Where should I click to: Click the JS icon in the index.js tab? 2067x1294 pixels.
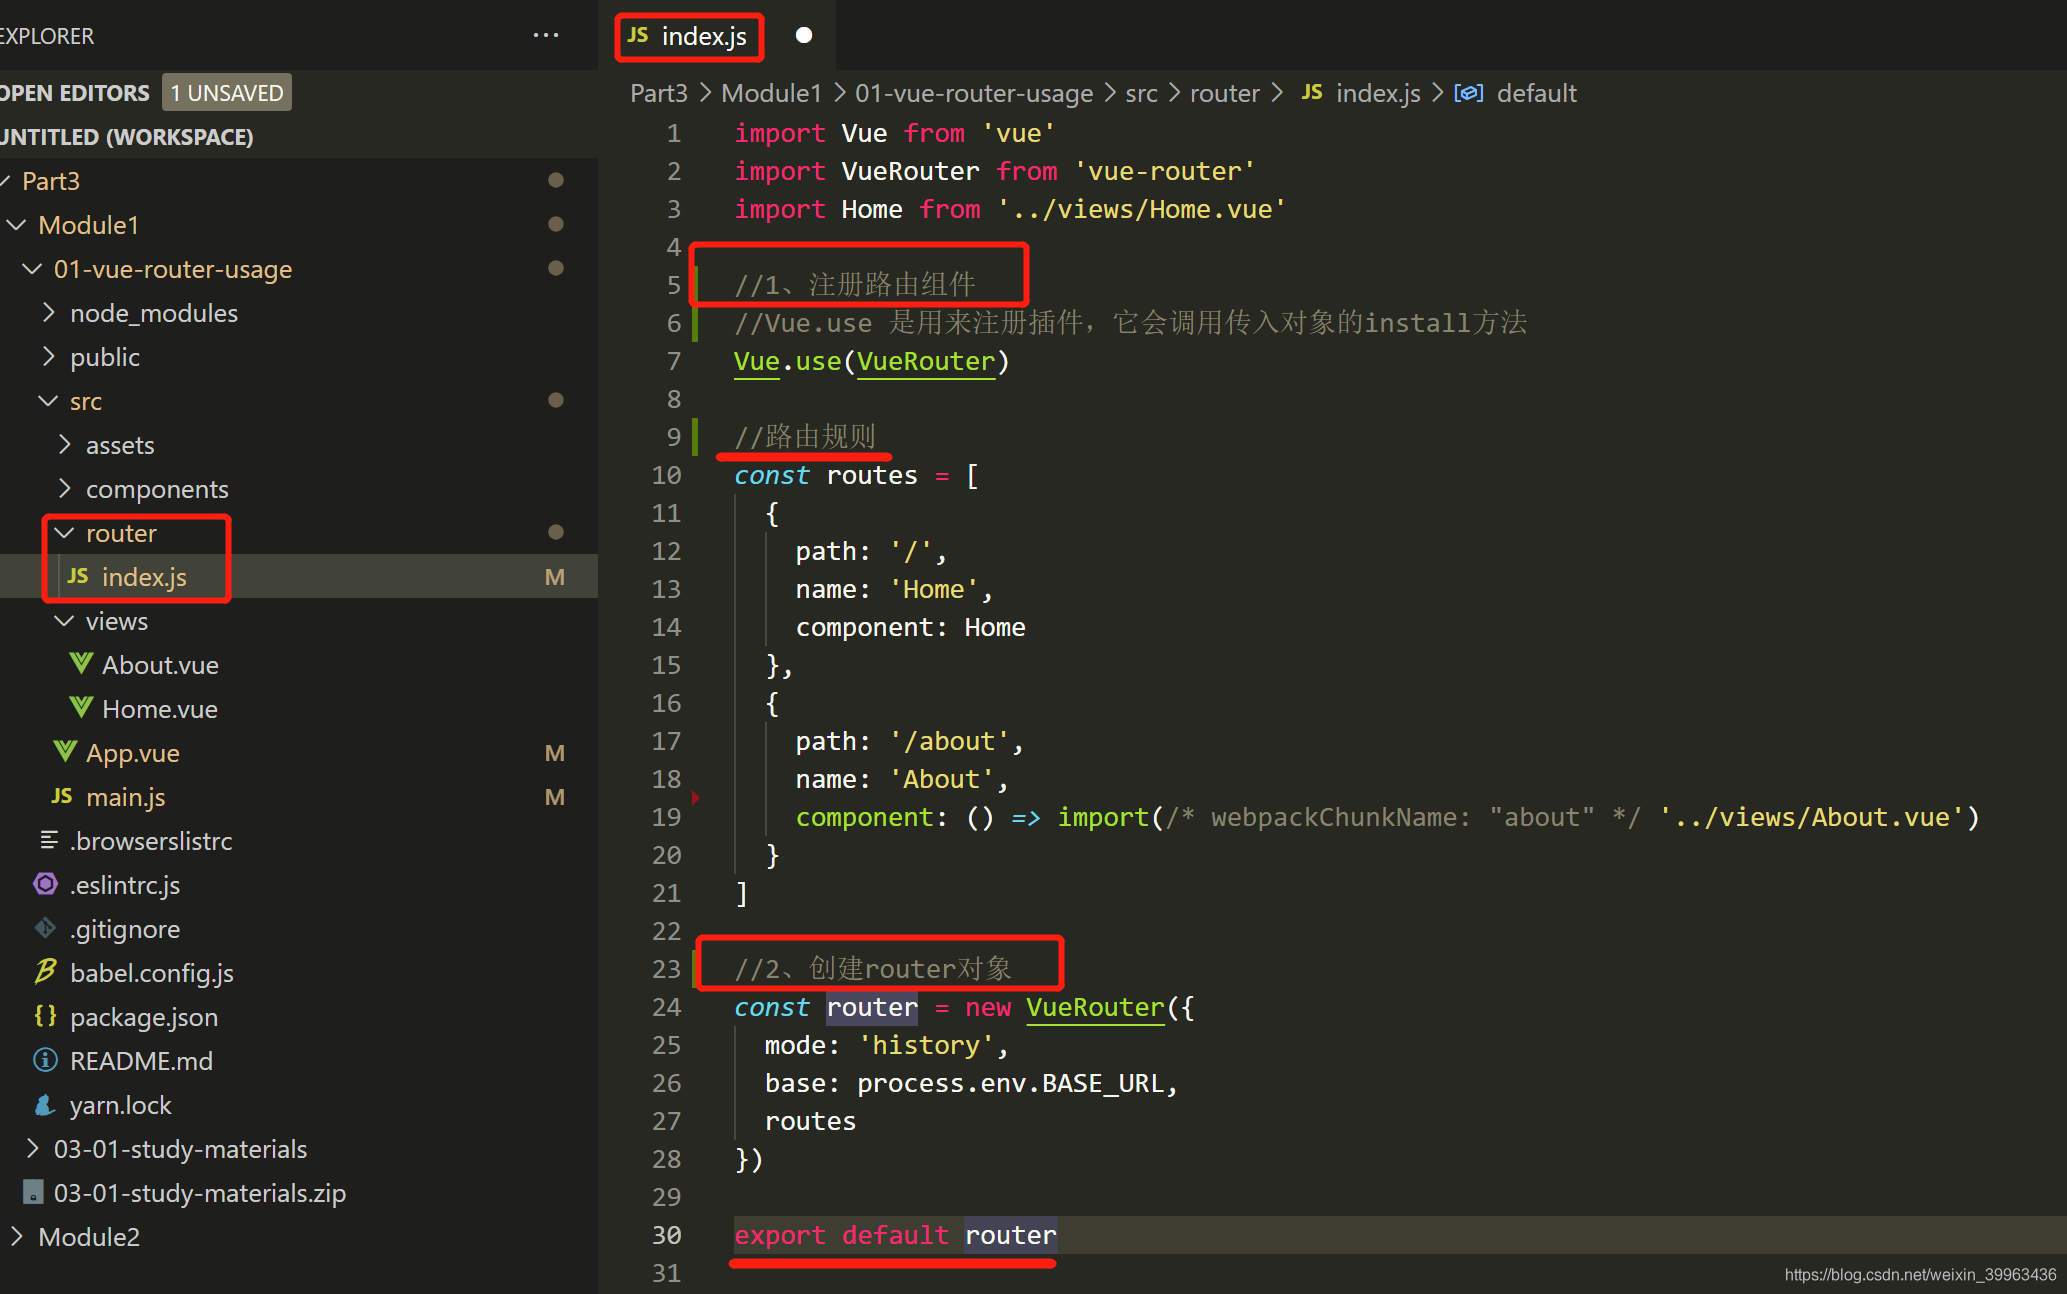(638, 36)
